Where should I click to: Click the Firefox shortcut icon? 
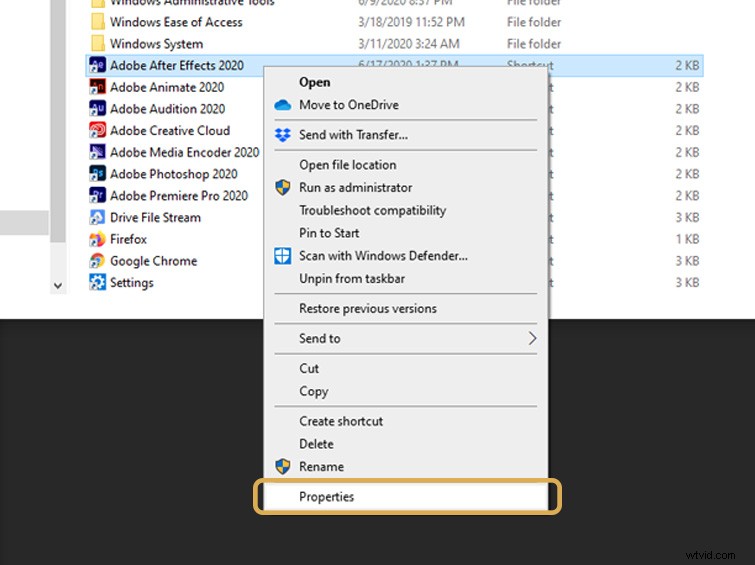97,239
